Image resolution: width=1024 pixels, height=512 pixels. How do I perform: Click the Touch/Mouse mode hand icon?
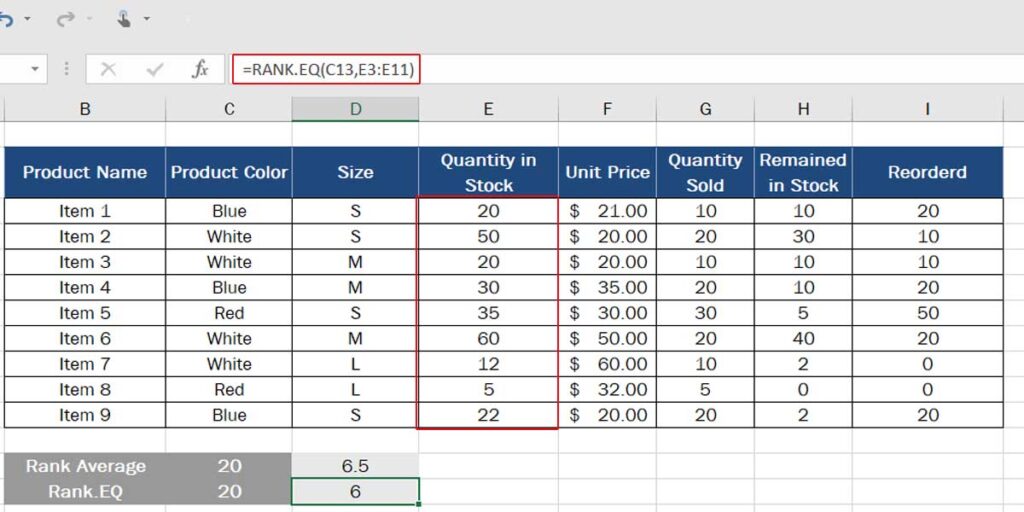pos(123,19)
